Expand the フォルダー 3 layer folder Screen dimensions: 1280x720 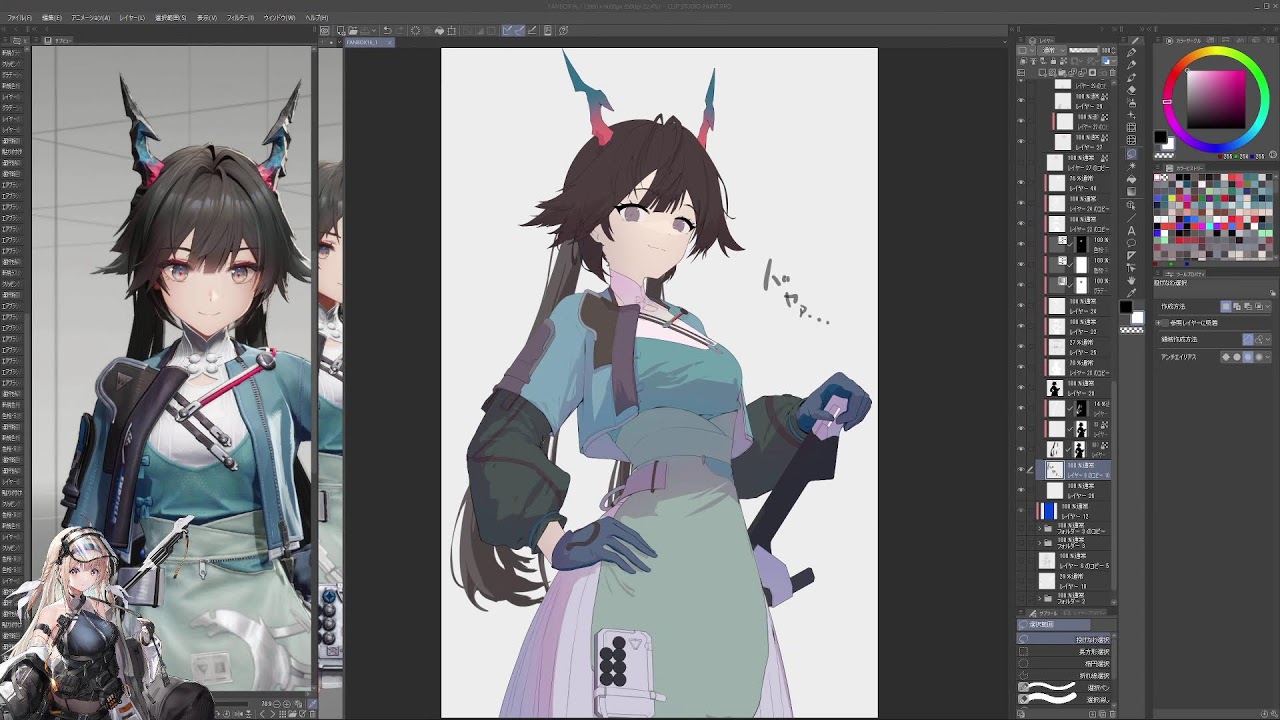tap(1039, 543)
